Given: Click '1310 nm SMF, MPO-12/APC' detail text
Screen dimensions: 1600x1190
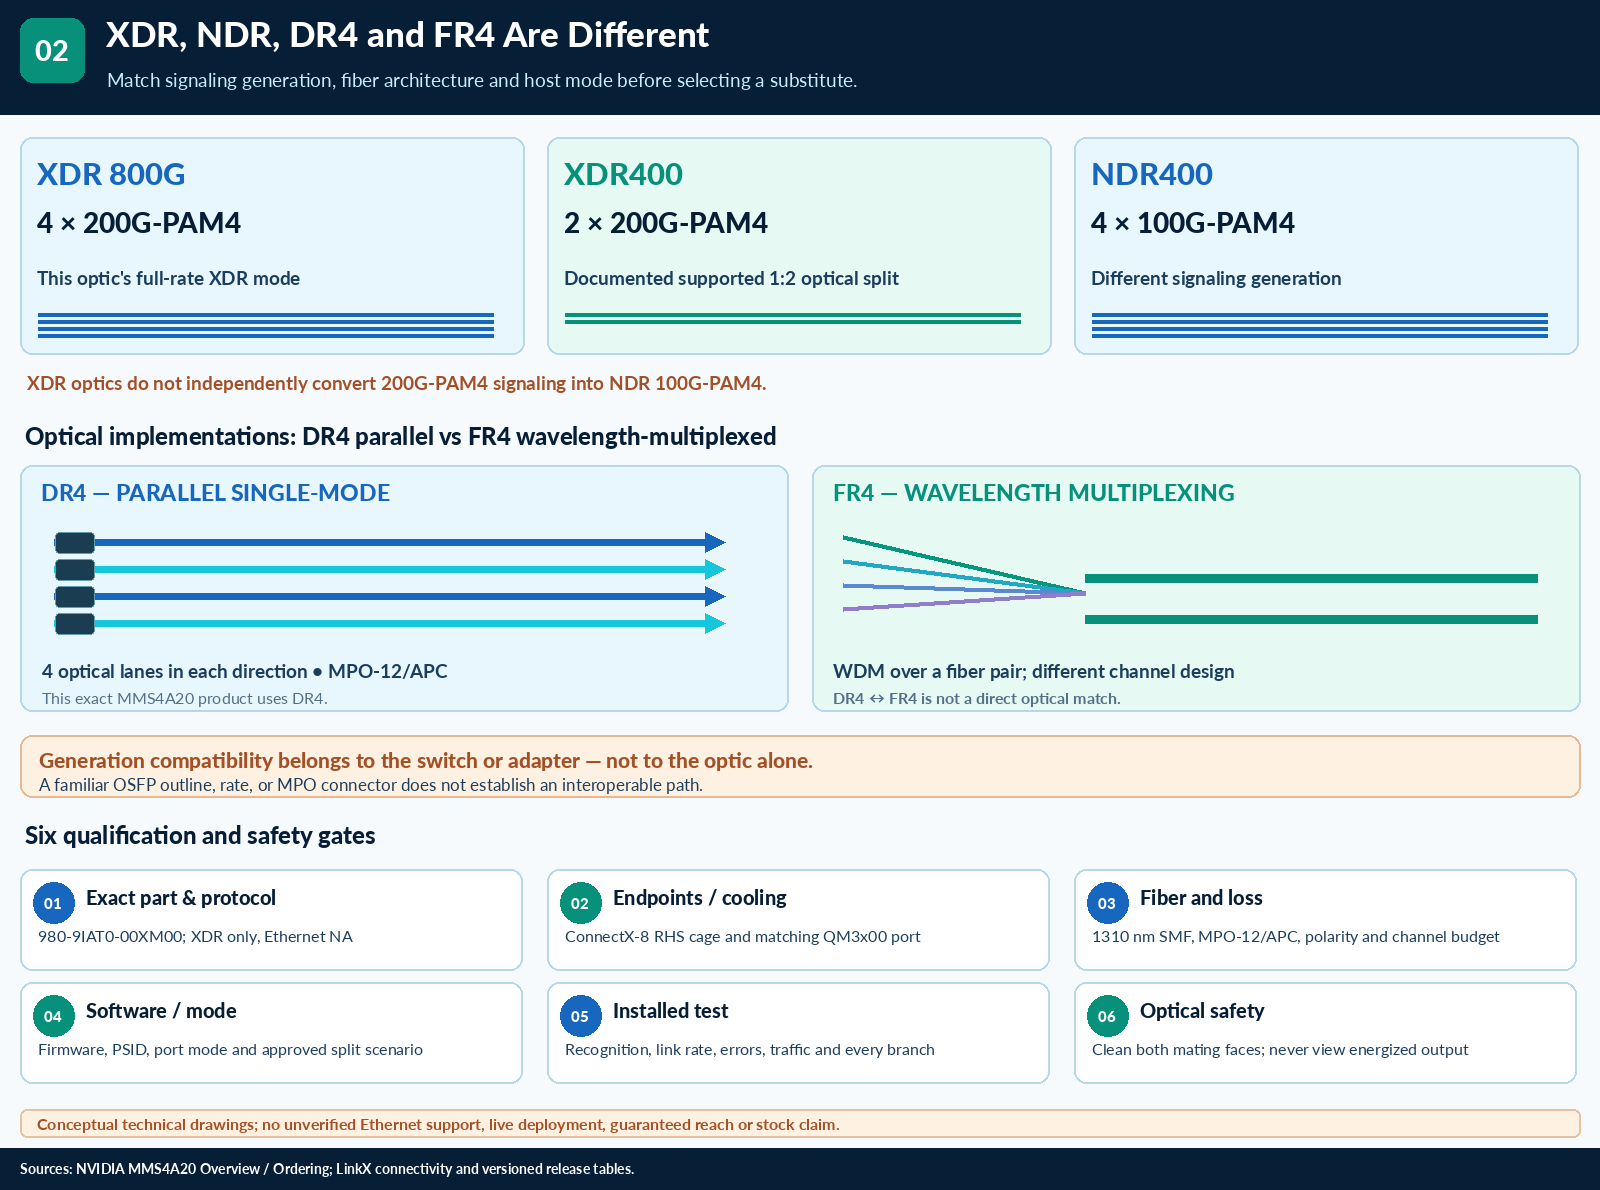Looking at the screenshot, I should (1296, 937).
